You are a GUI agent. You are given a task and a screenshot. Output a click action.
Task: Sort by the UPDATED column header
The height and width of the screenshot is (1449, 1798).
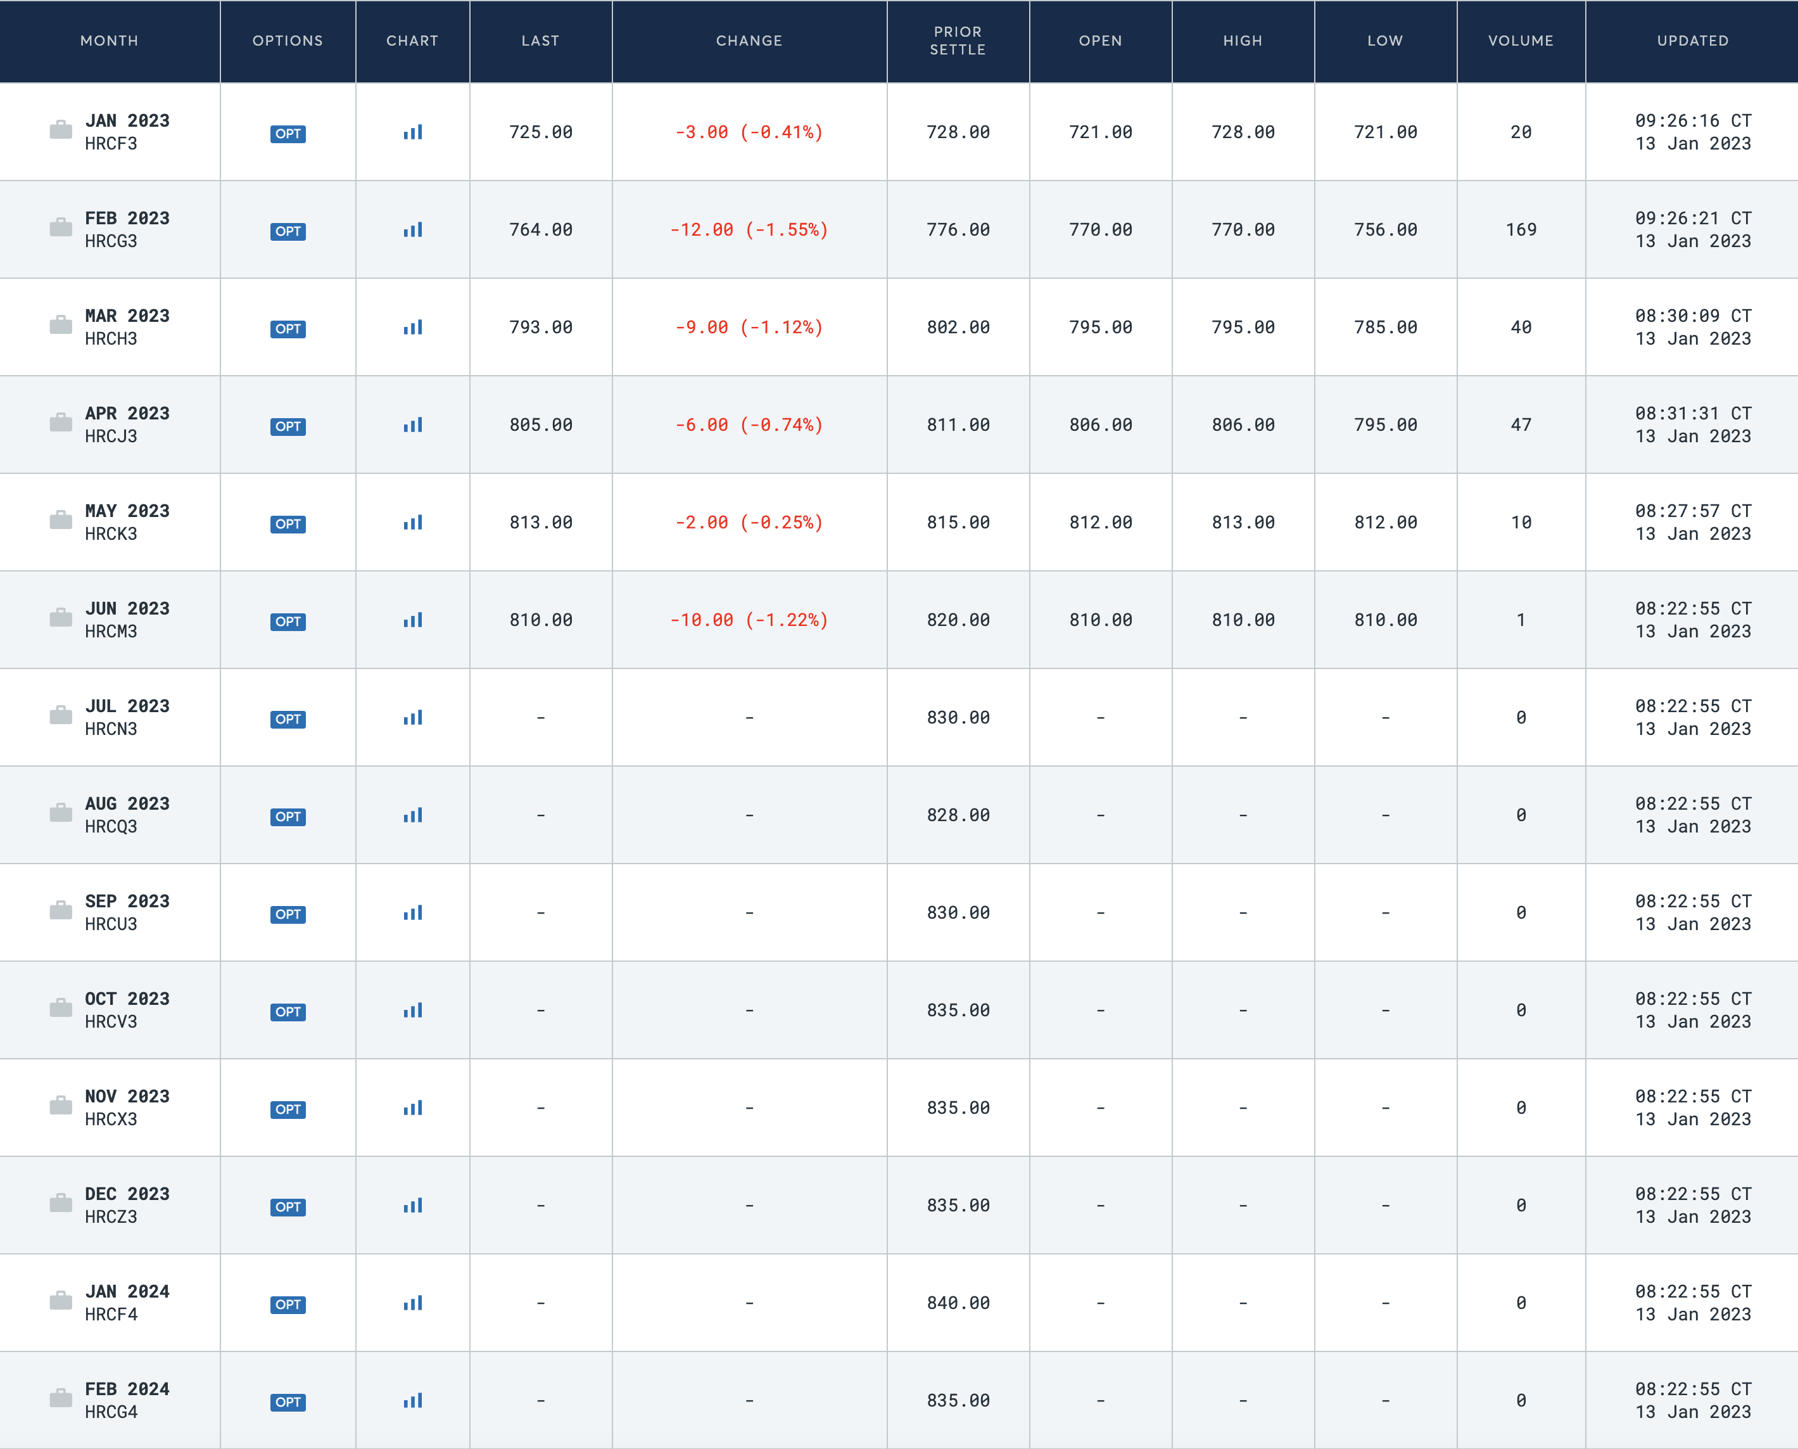point(1692,41)
